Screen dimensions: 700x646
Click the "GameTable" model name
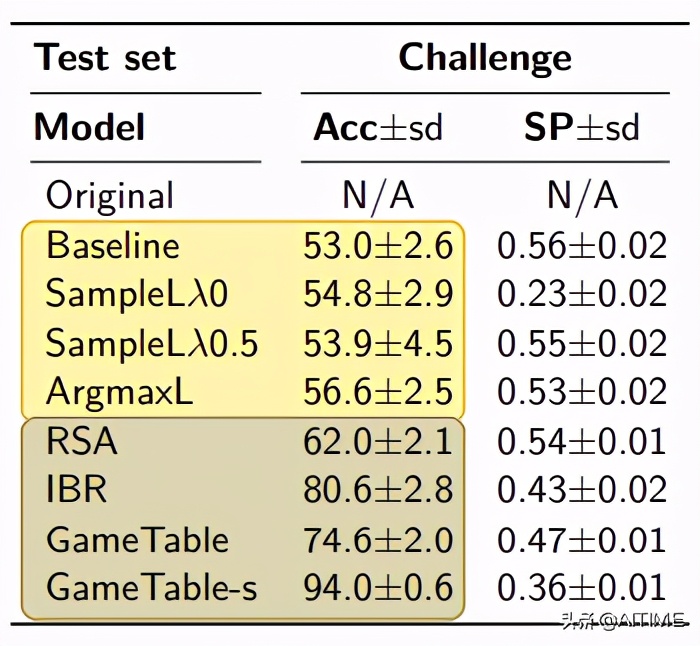click(x=137, y=539)
